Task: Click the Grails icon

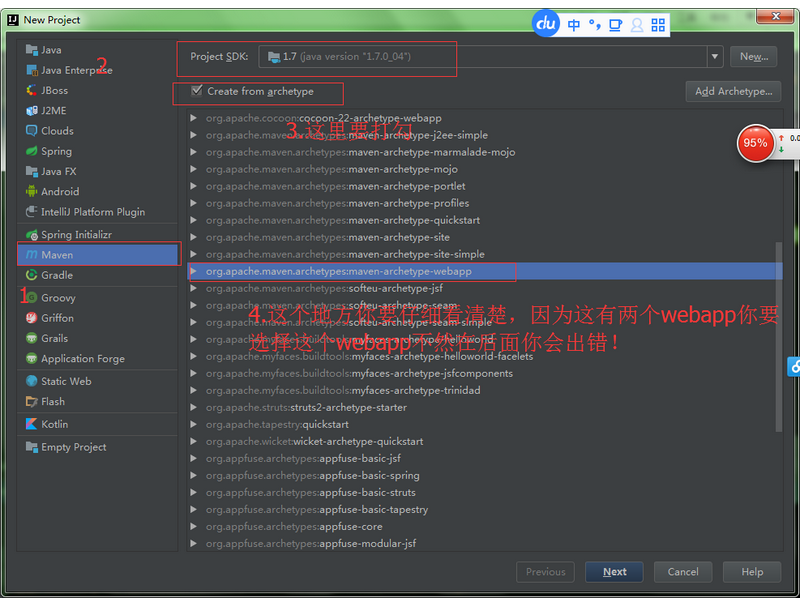Action: [31, 338]
